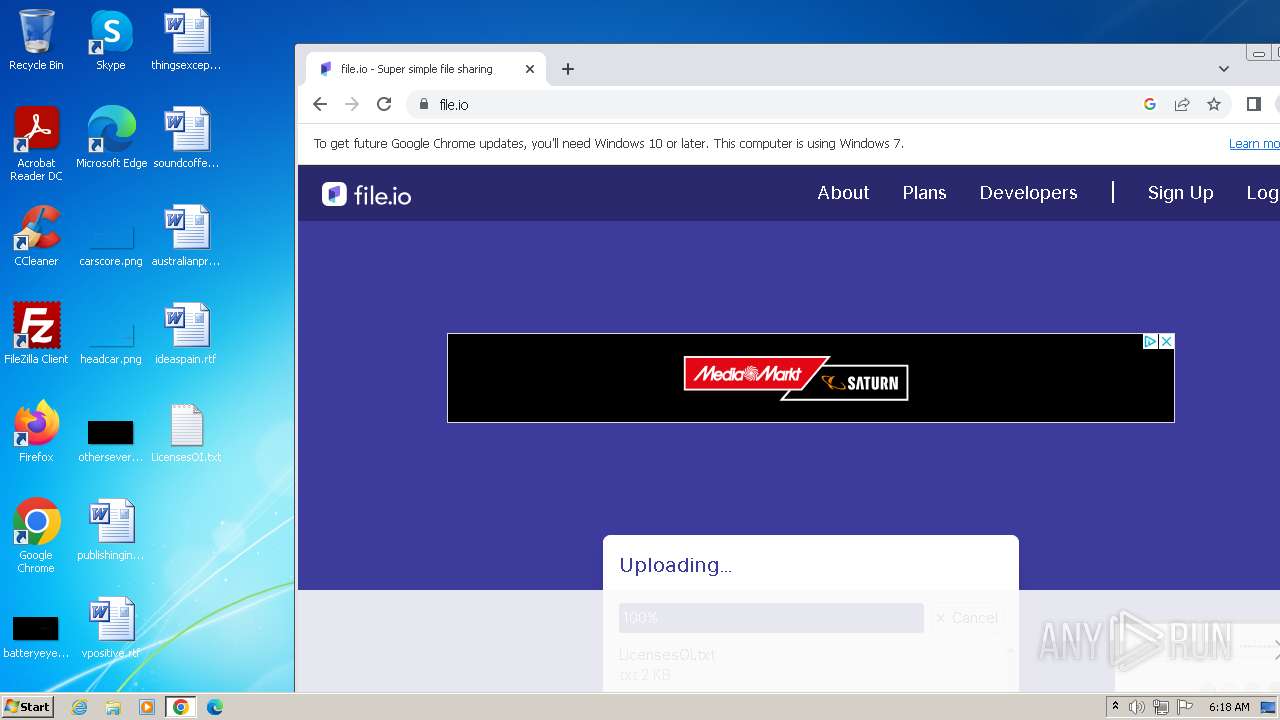This screenshot has height=720, width=1280.
Task: Click Sign Up link
Action: coord(1180,193)
